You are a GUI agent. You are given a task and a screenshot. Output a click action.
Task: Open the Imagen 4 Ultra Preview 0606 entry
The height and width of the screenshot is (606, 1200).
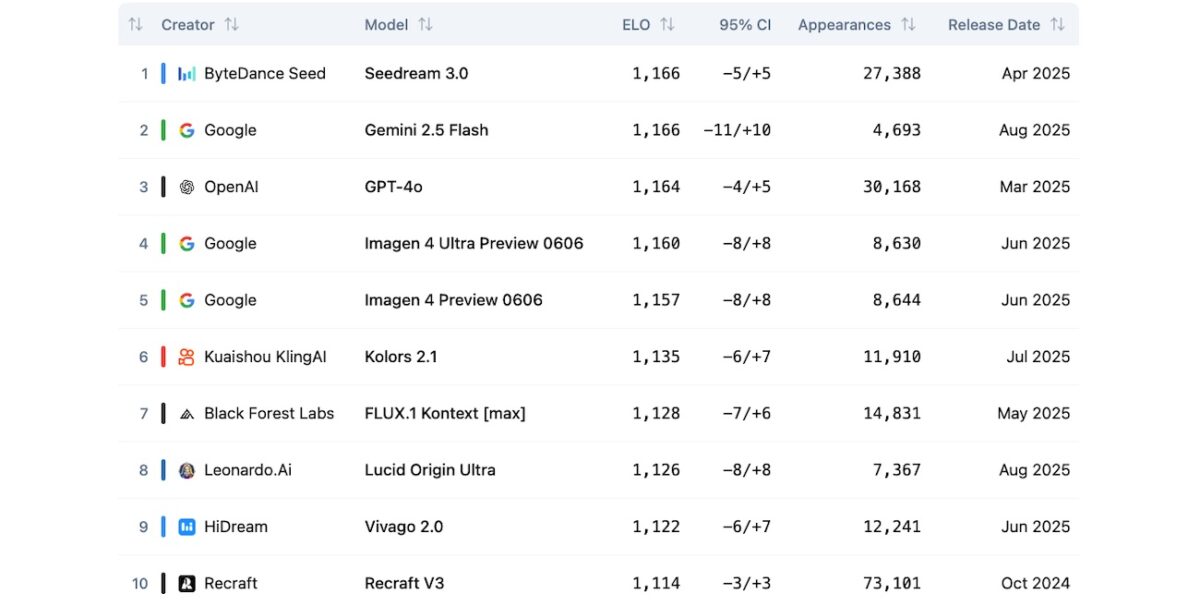(x=473, y=243)
